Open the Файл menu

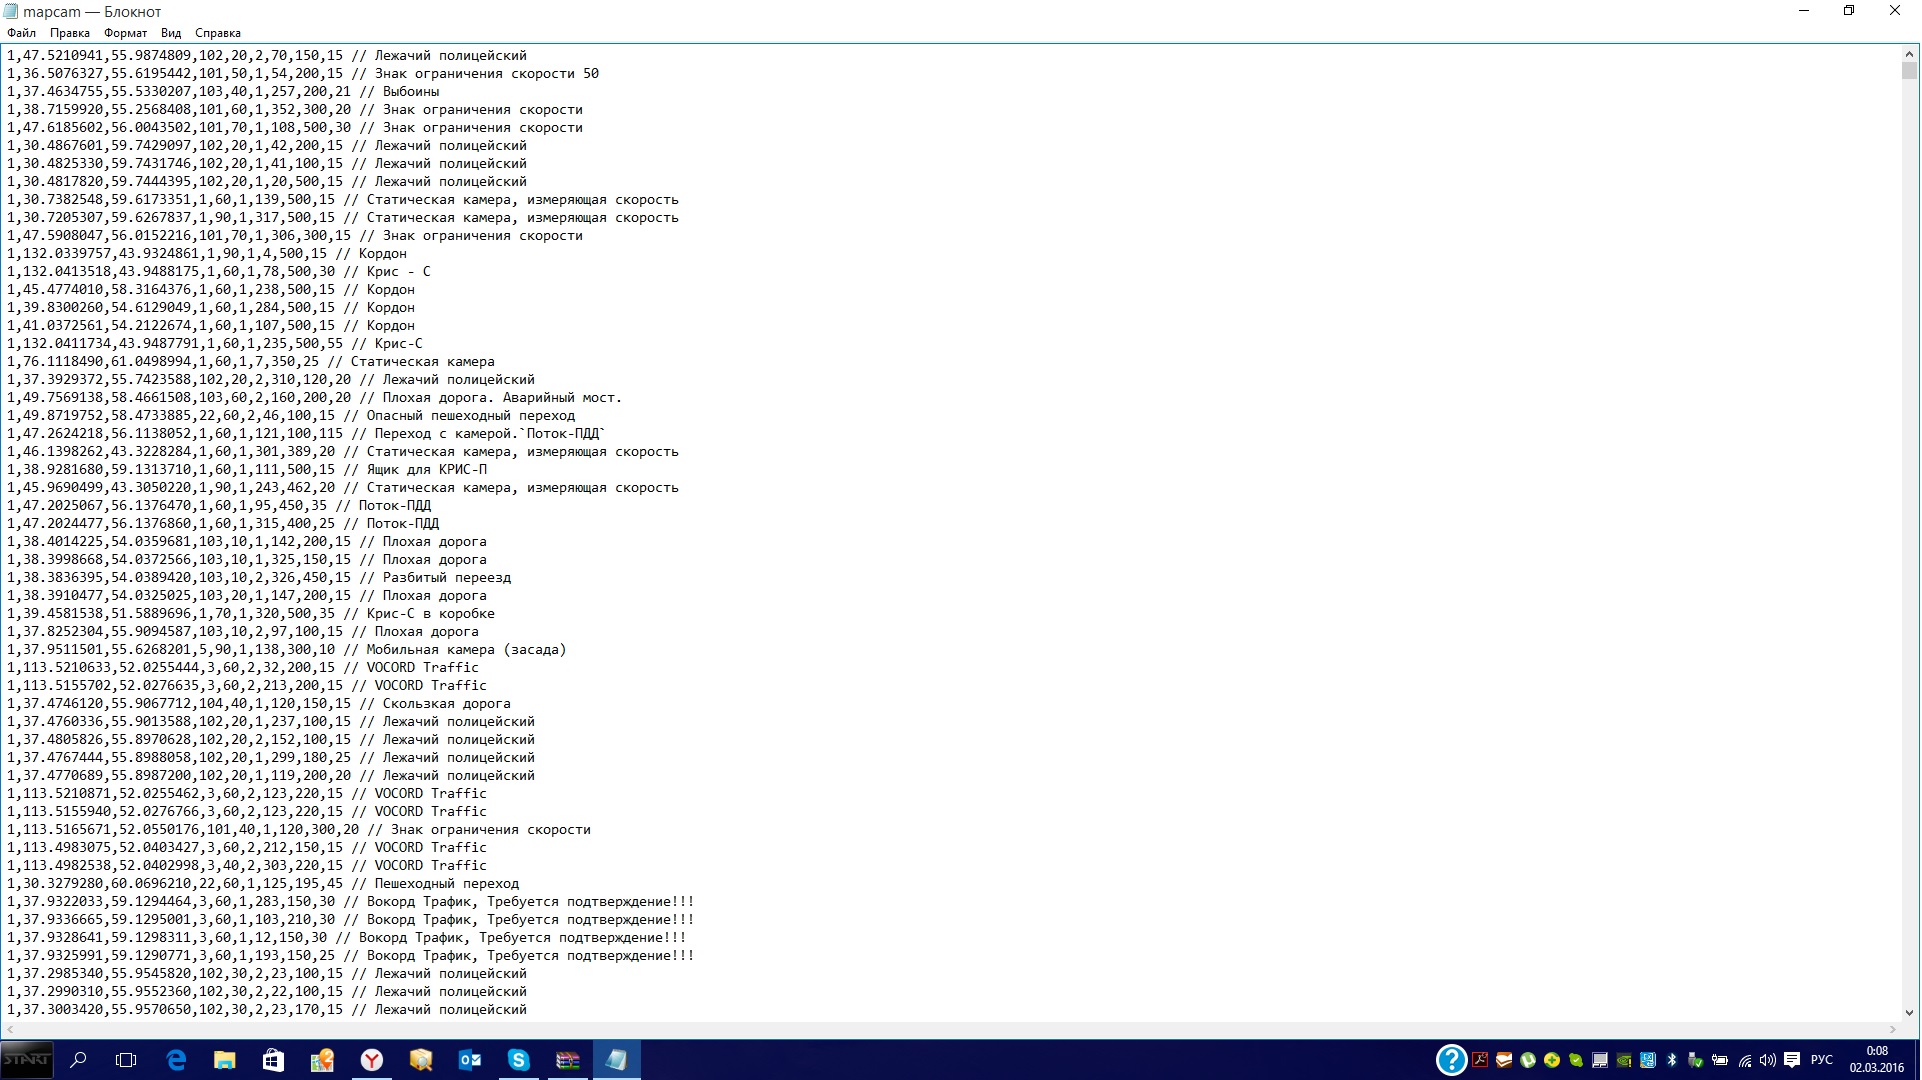(21, 33)
